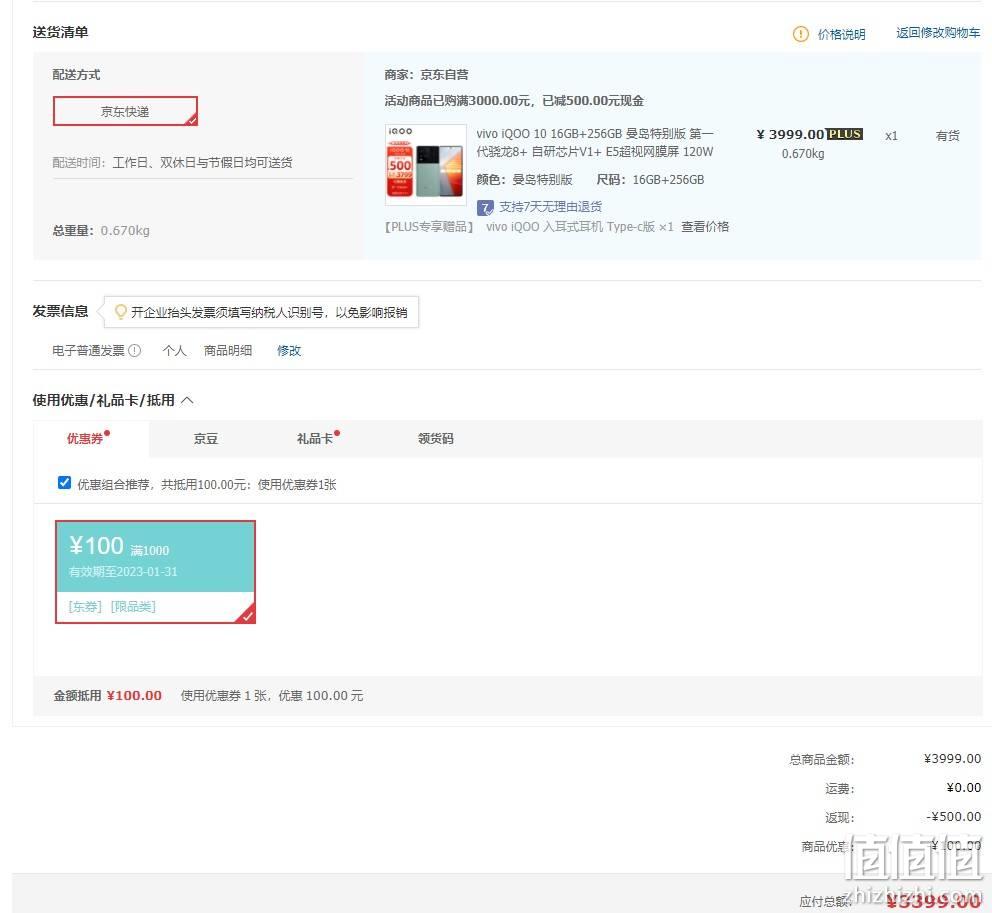Toggle the coupon combination recommendation checkbox

(64, 483)
